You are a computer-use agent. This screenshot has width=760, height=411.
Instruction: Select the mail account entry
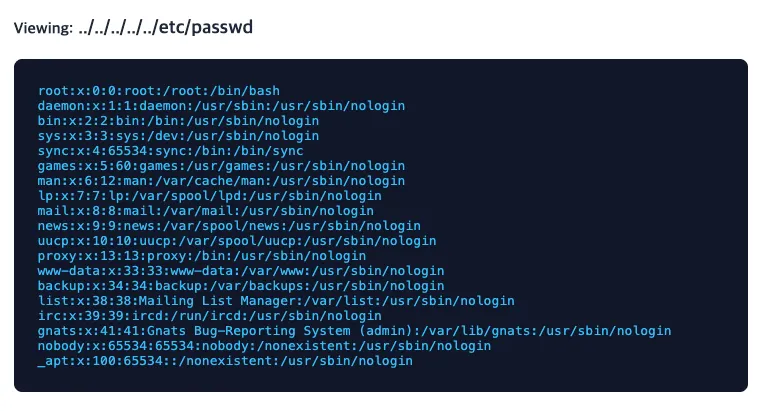206,210
